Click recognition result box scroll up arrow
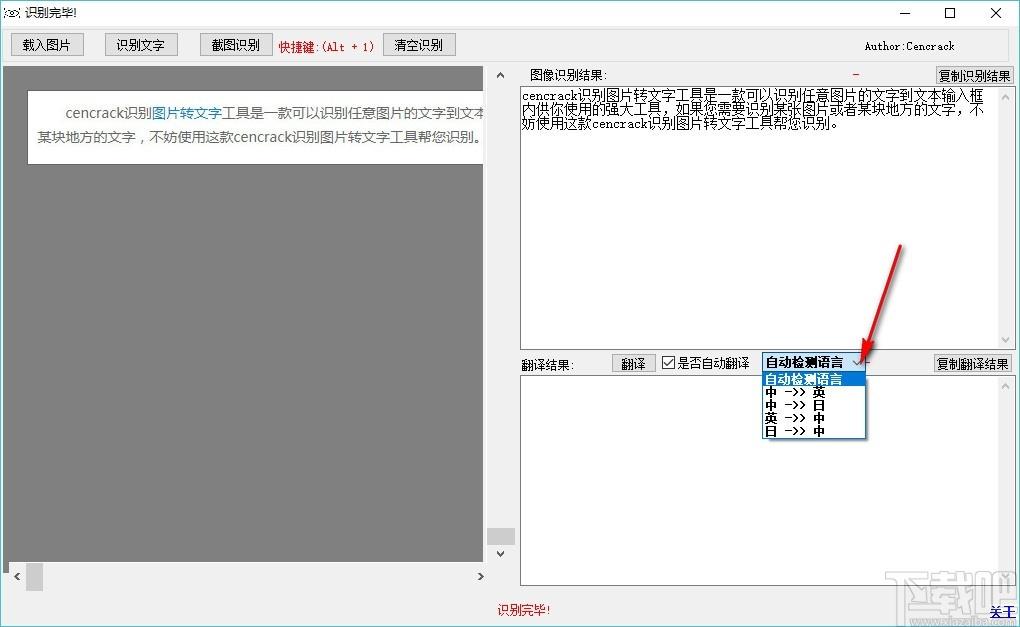This screenshot has width=1020, height=627. [x=1006, y=98]
